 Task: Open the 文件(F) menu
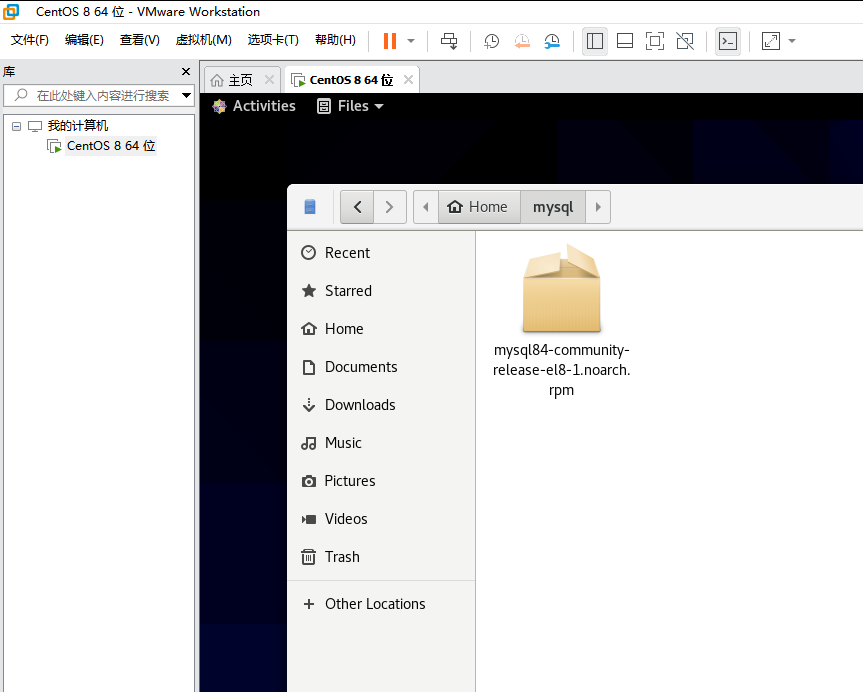tap(30, 40)
